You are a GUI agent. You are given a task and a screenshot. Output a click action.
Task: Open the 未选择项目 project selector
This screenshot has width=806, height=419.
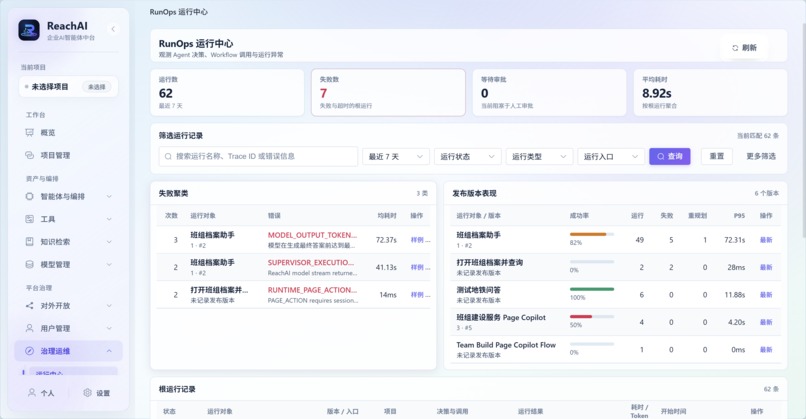(68, 87)
